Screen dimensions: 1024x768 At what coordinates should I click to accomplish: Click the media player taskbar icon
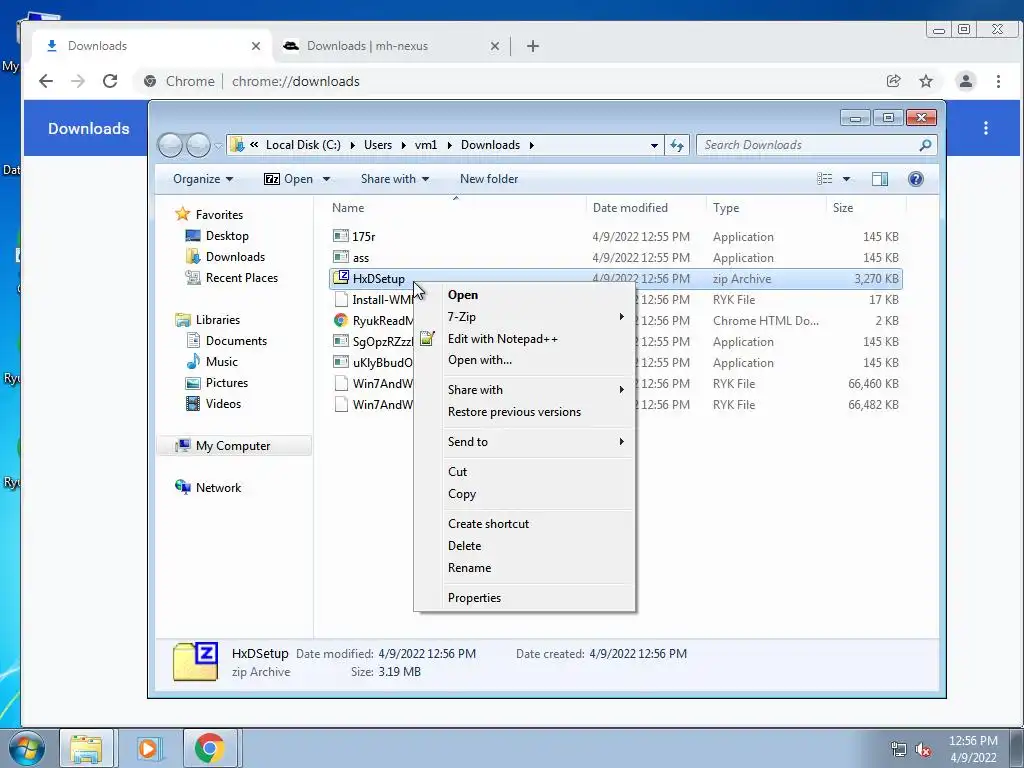click(x=148, y=748)
